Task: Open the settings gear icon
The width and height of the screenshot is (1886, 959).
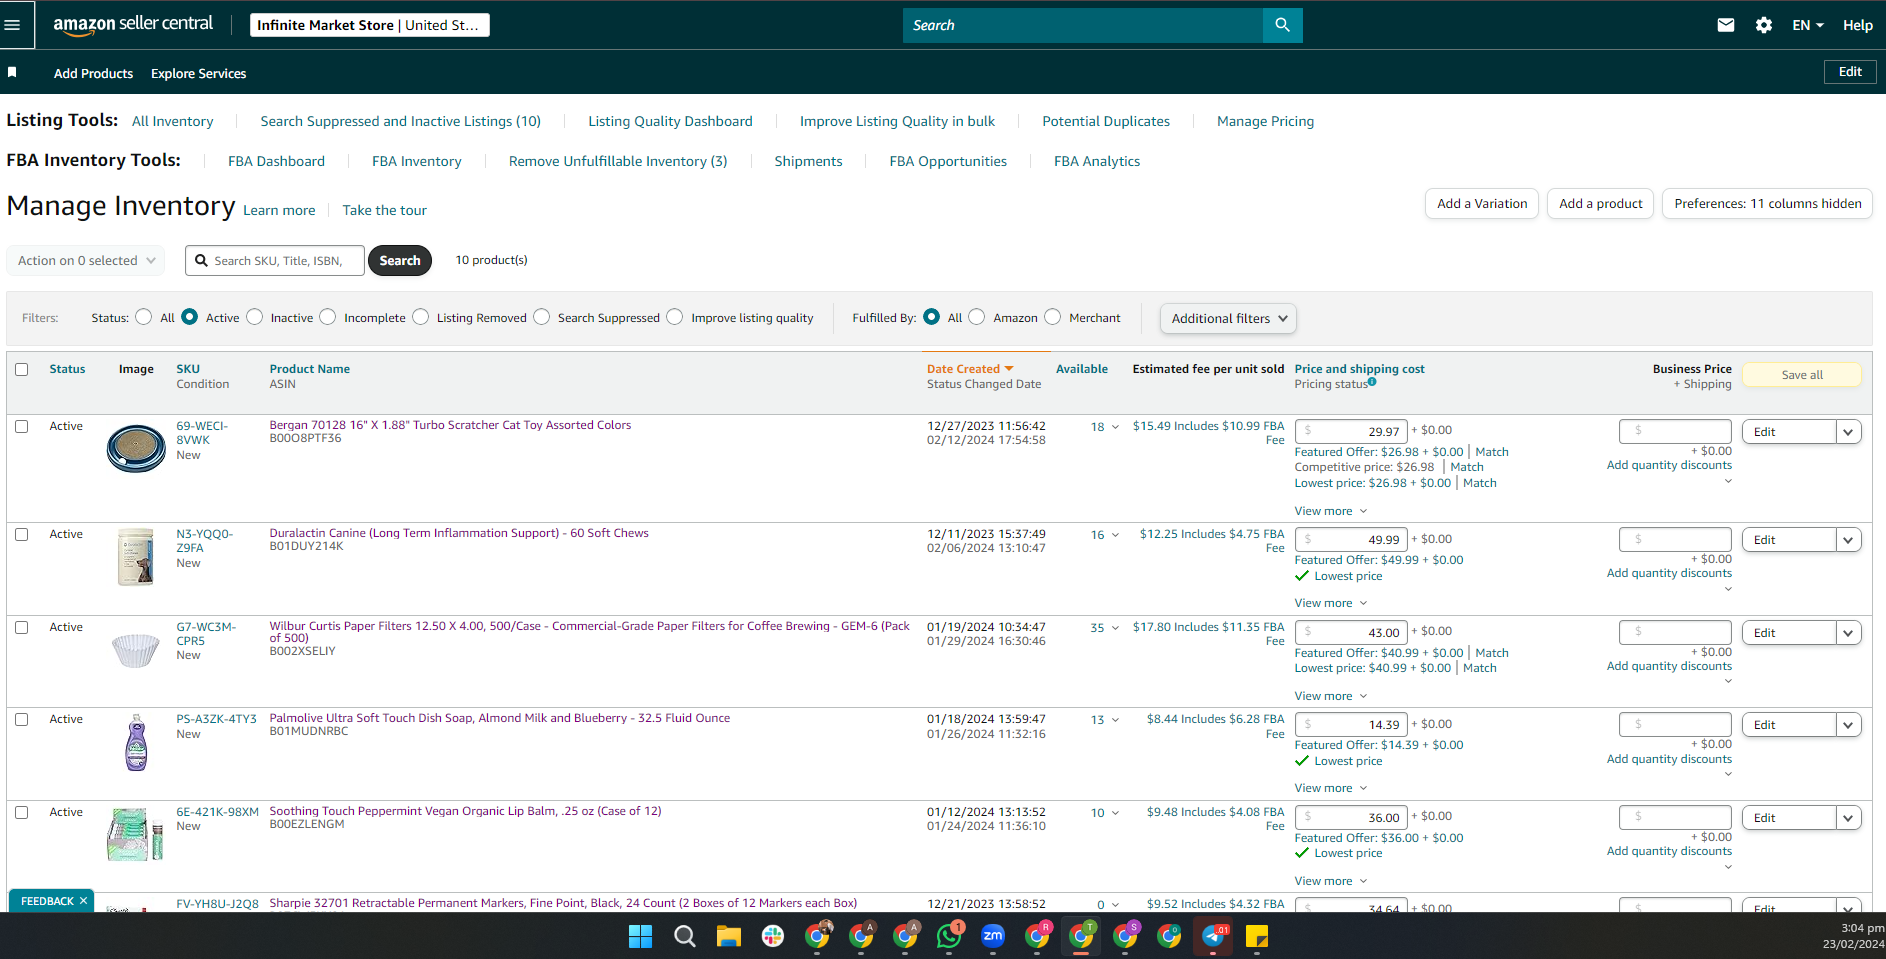Action: 1764,25
